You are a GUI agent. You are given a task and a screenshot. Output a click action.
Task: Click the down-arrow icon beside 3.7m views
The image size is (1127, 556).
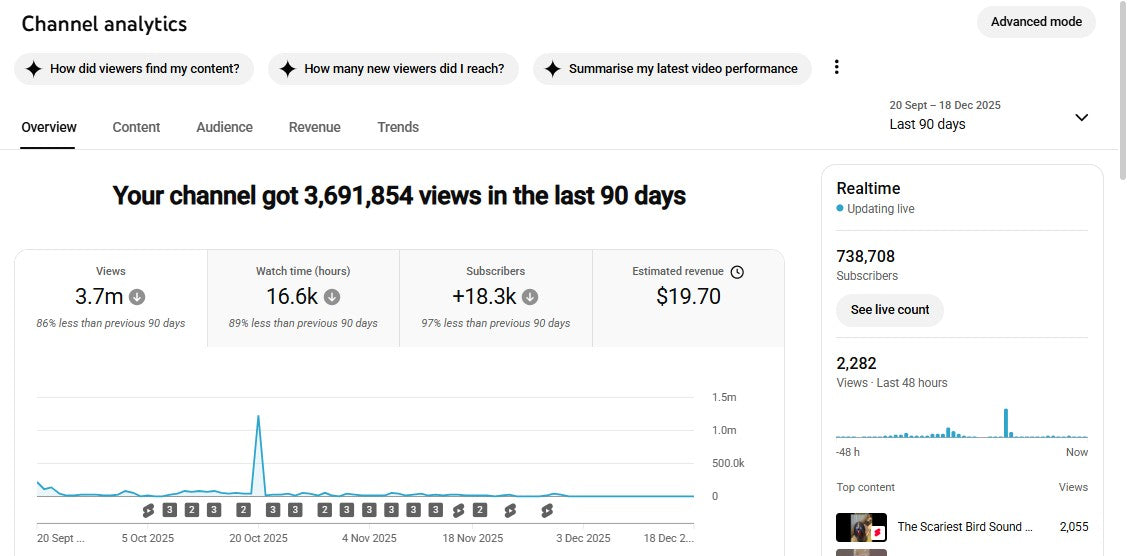pos(138,297)
